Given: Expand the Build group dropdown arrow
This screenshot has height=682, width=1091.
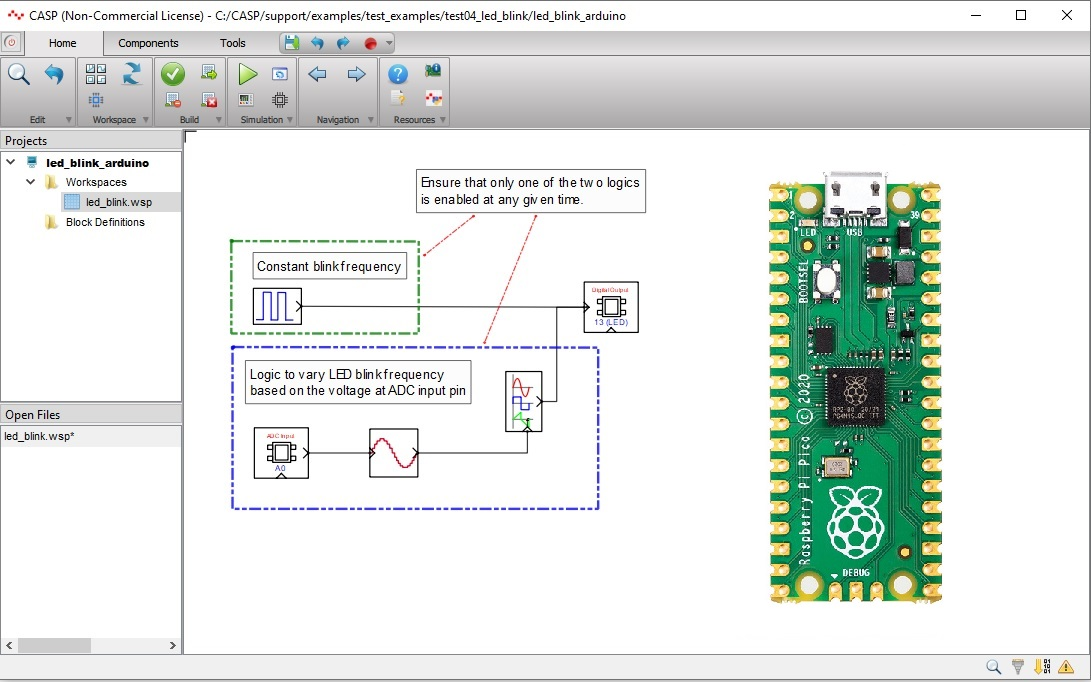Looking at the screenshot, I should 218,120.
